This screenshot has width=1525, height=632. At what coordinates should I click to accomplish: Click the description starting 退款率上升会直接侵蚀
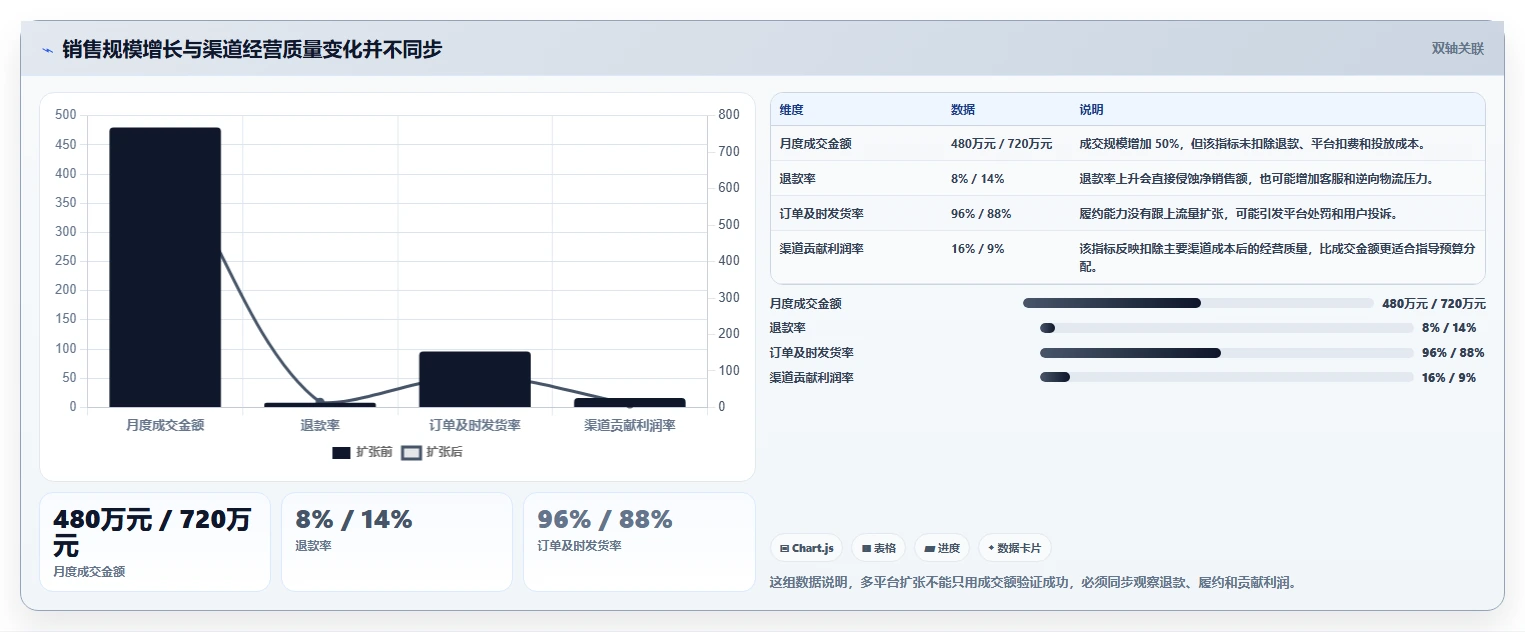pyautogui.click(x=1257, y=179)
